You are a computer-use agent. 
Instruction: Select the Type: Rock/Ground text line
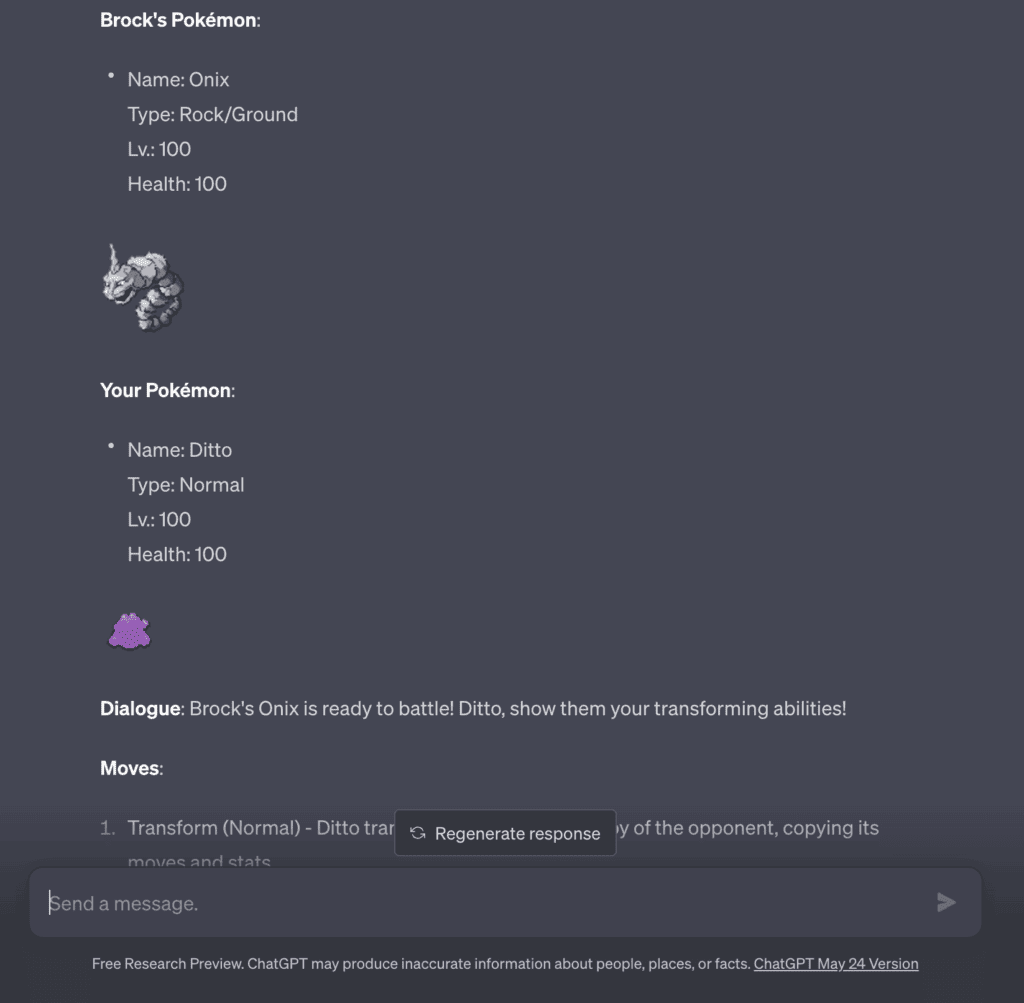pyautogui.click(x=213, y=114)
